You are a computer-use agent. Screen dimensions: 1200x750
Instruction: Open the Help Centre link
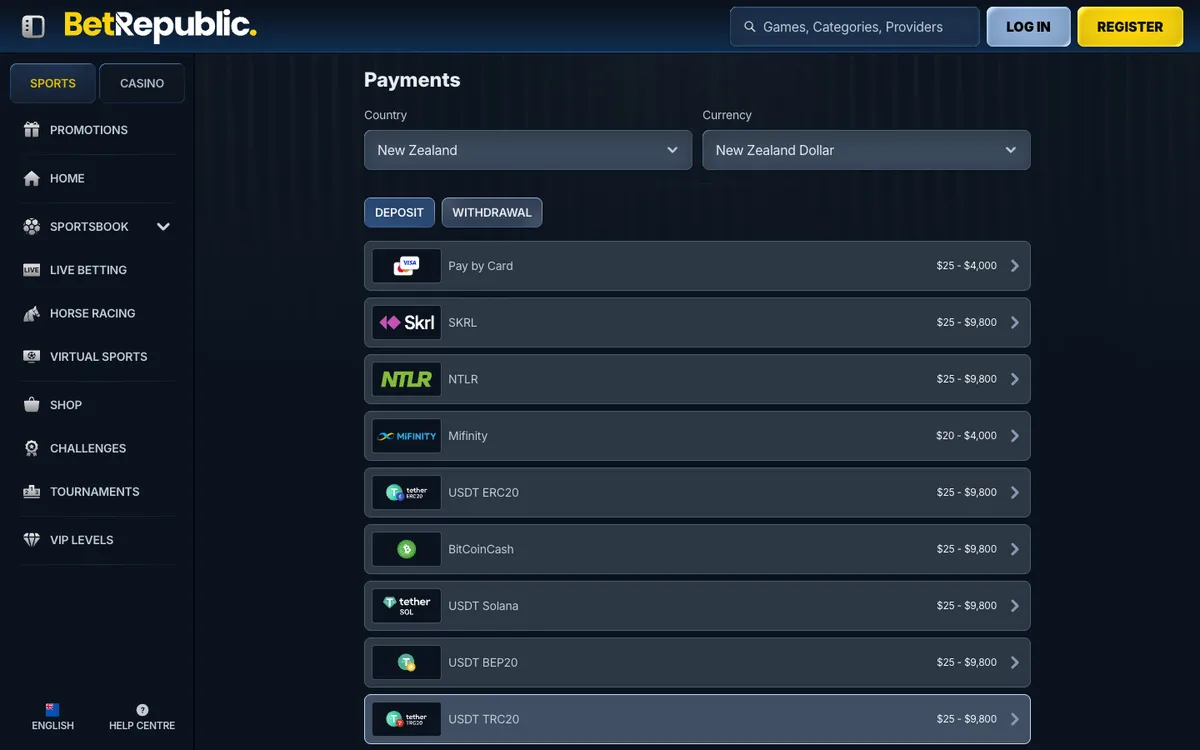coord(142,717)
